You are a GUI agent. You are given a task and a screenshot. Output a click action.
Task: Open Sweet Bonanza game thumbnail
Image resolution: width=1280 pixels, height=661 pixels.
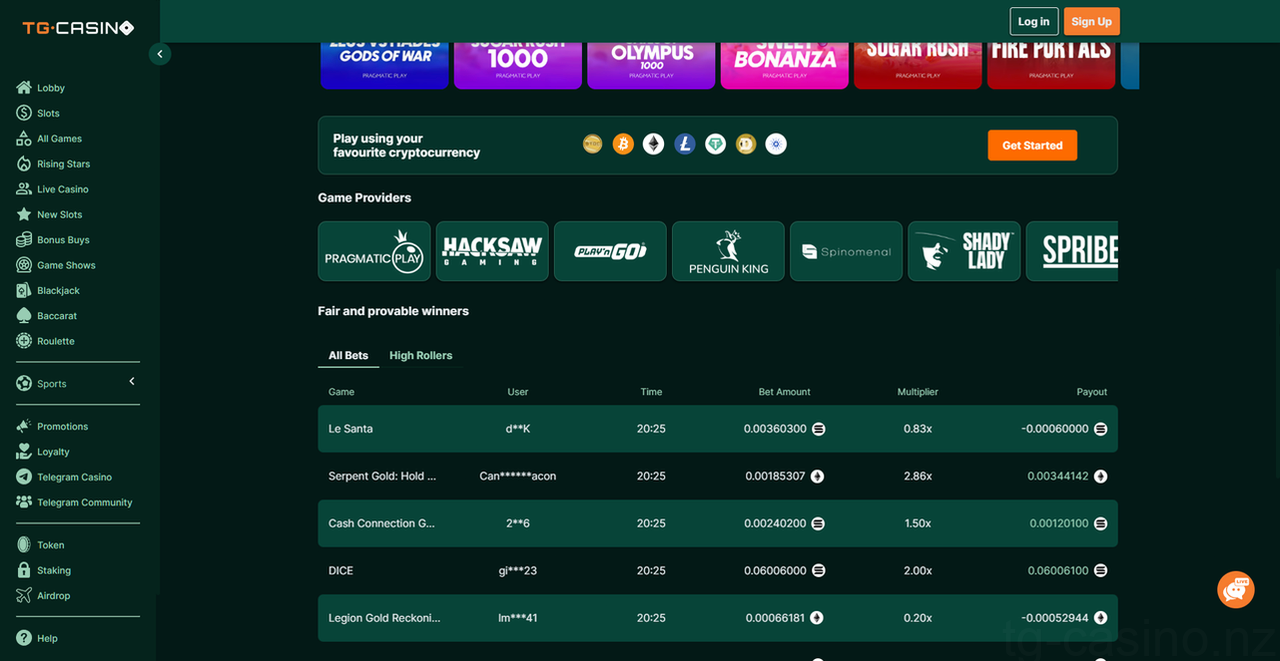click(x=785, y=65)
